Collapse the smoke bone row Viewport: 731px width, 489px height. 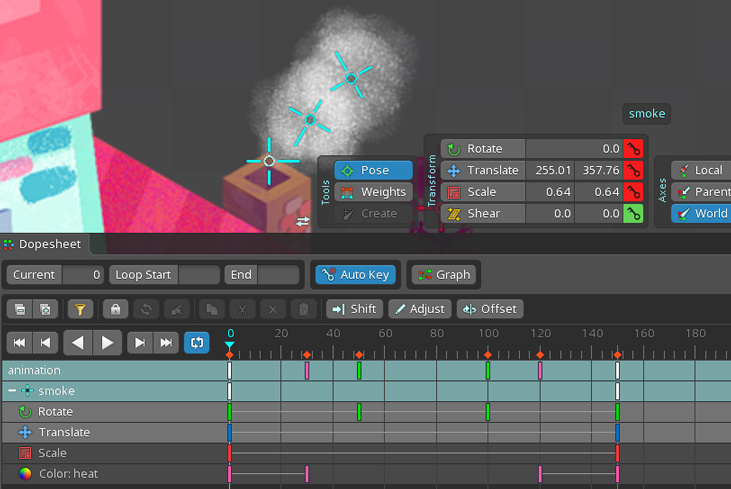point(11,391)
